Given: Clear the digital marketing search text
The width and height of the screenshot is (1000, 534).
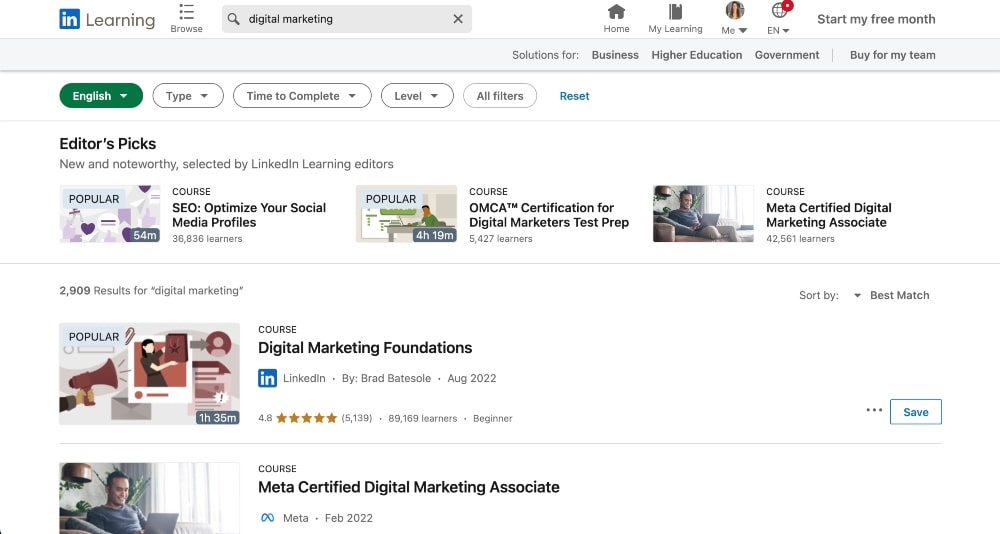Looking at the screenshot, I should click(458, 19).
